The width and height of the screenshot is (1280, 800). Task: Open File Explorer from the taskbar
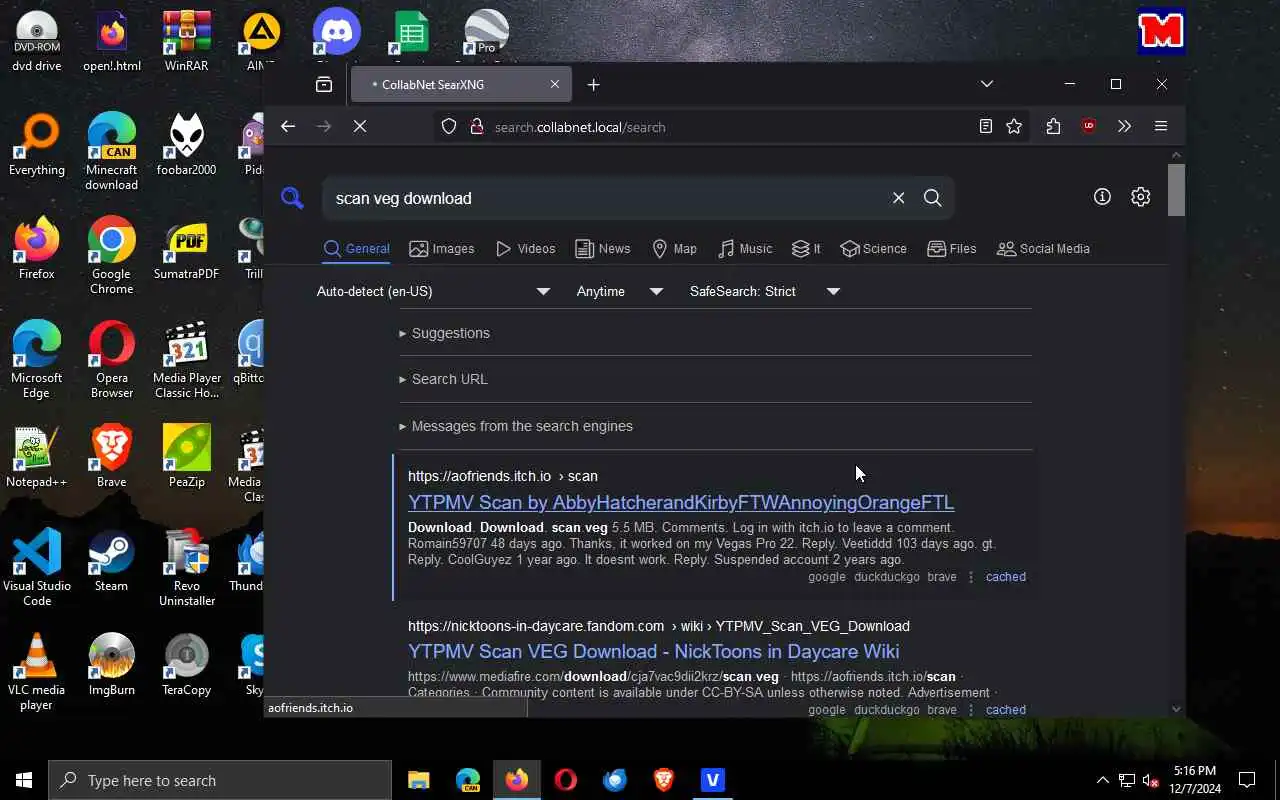pyautogui.click(x=419, y=780)
